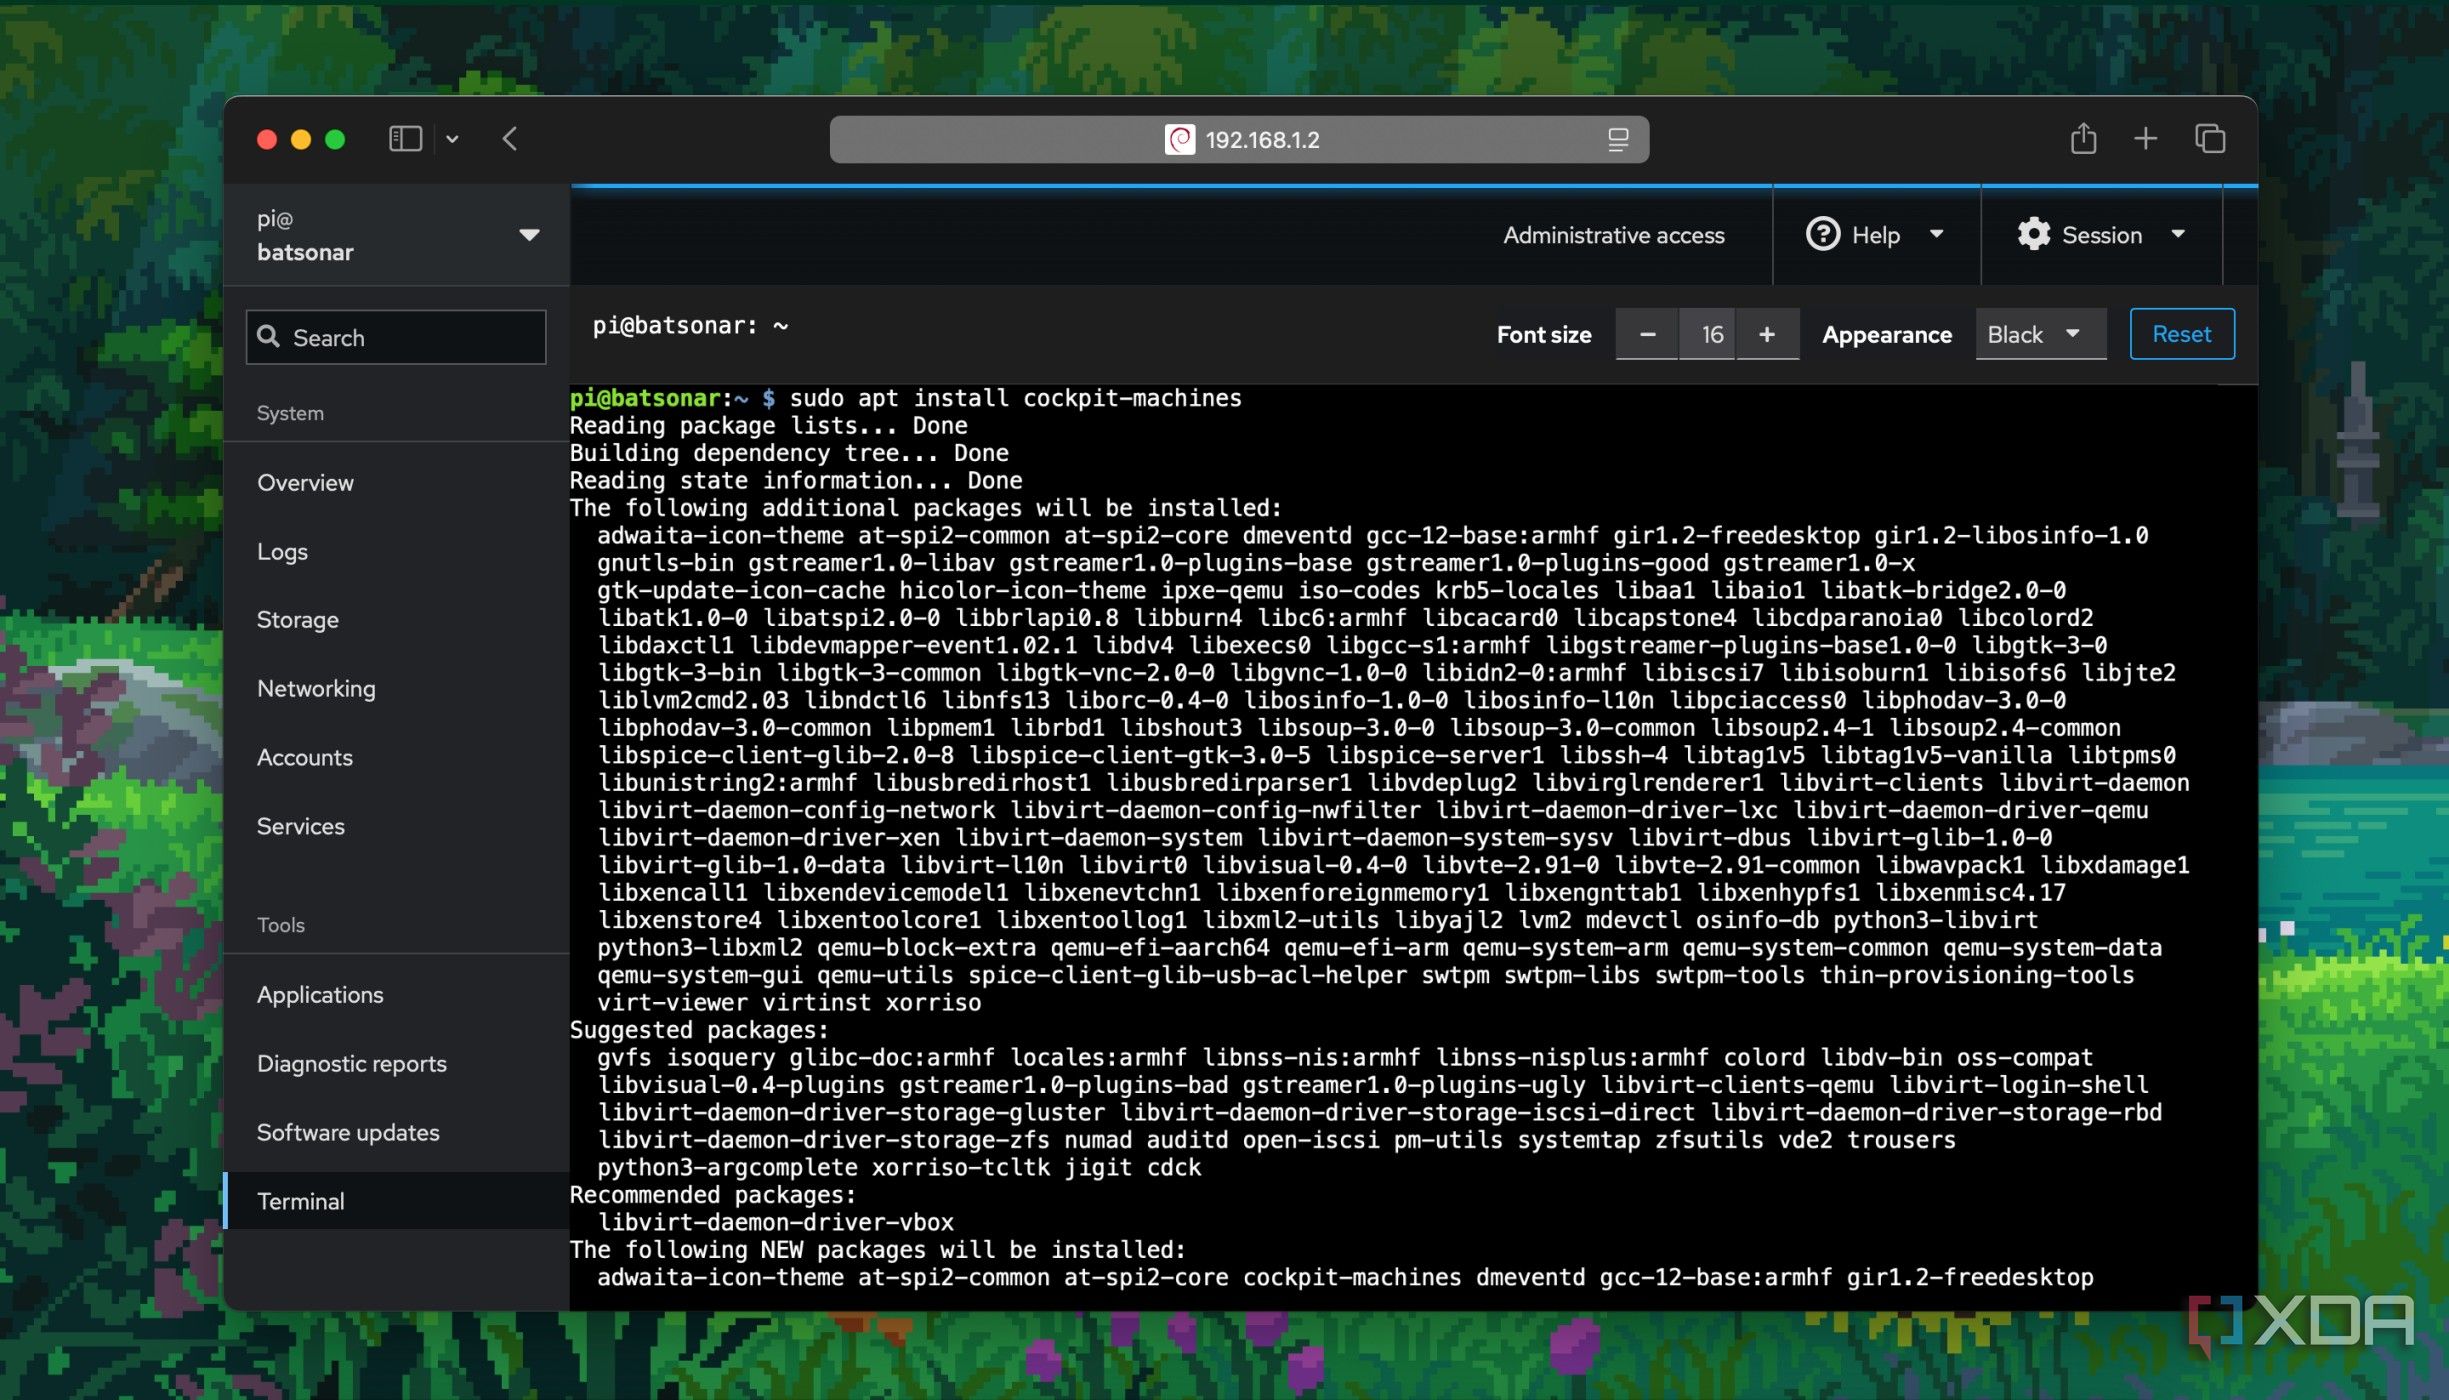Image resolution: width=2449 pixels, height=1400 pixels.
Task: Open sidebar options chevron in toolbar
Action: (x=452, y=140)
